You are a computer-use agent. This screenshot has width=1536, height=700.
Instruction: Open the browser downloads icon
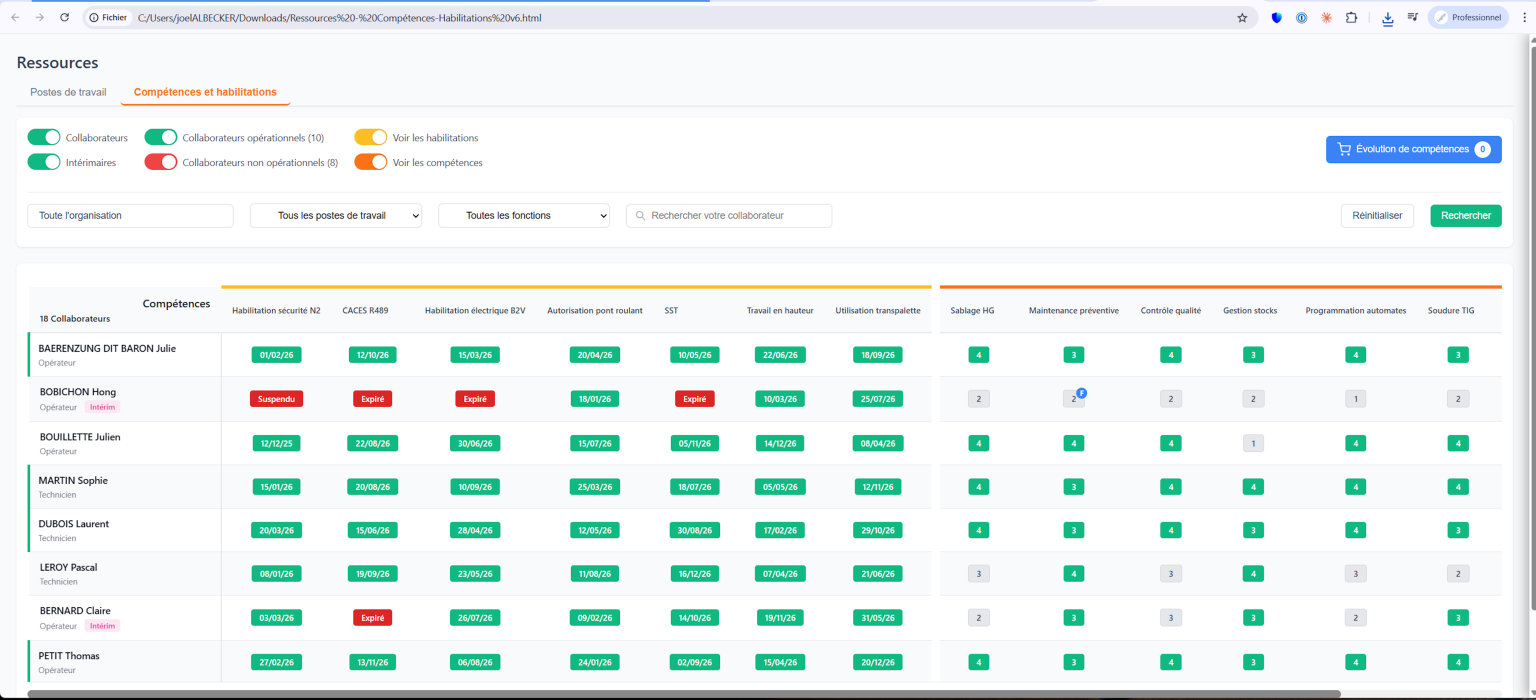[x=1388, y=18]
